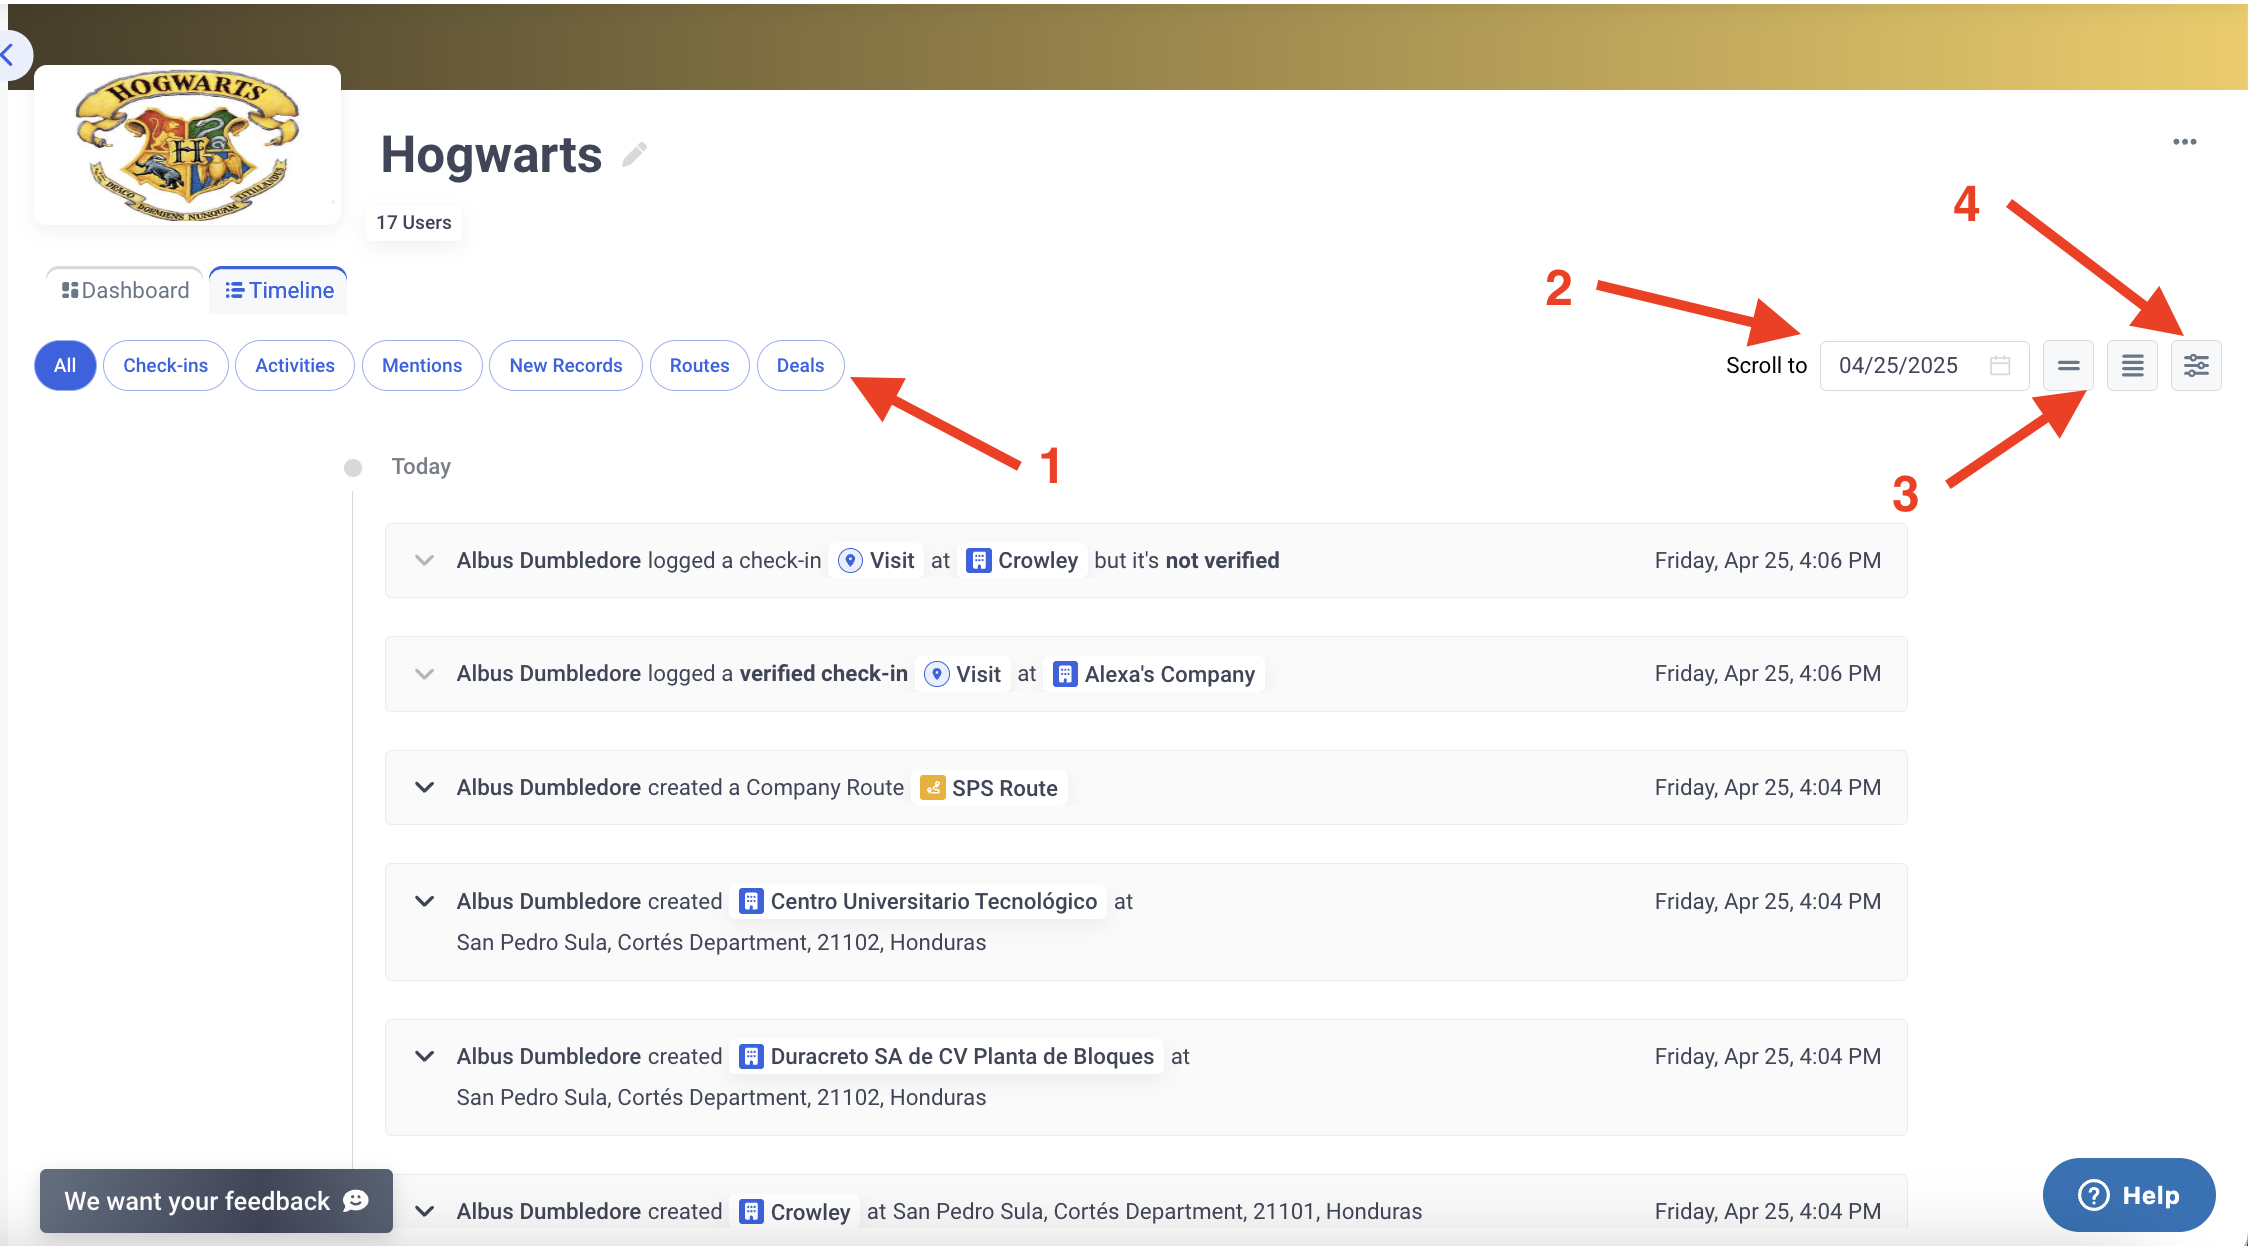Click the 17 Users badge

coord(414,222)
